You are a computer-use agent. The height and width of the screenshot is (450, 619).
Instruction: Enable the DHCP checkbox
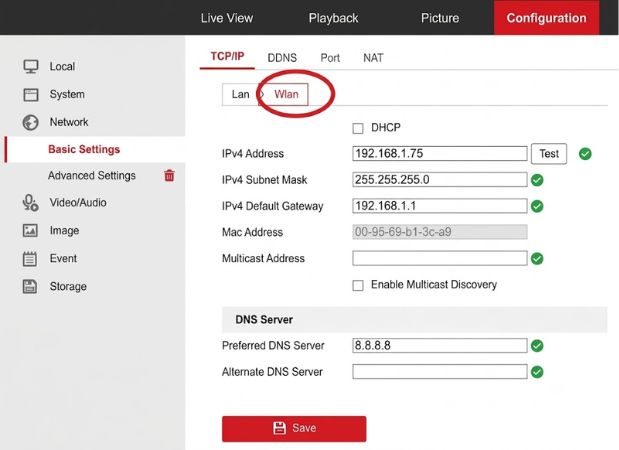coord(358,128)
